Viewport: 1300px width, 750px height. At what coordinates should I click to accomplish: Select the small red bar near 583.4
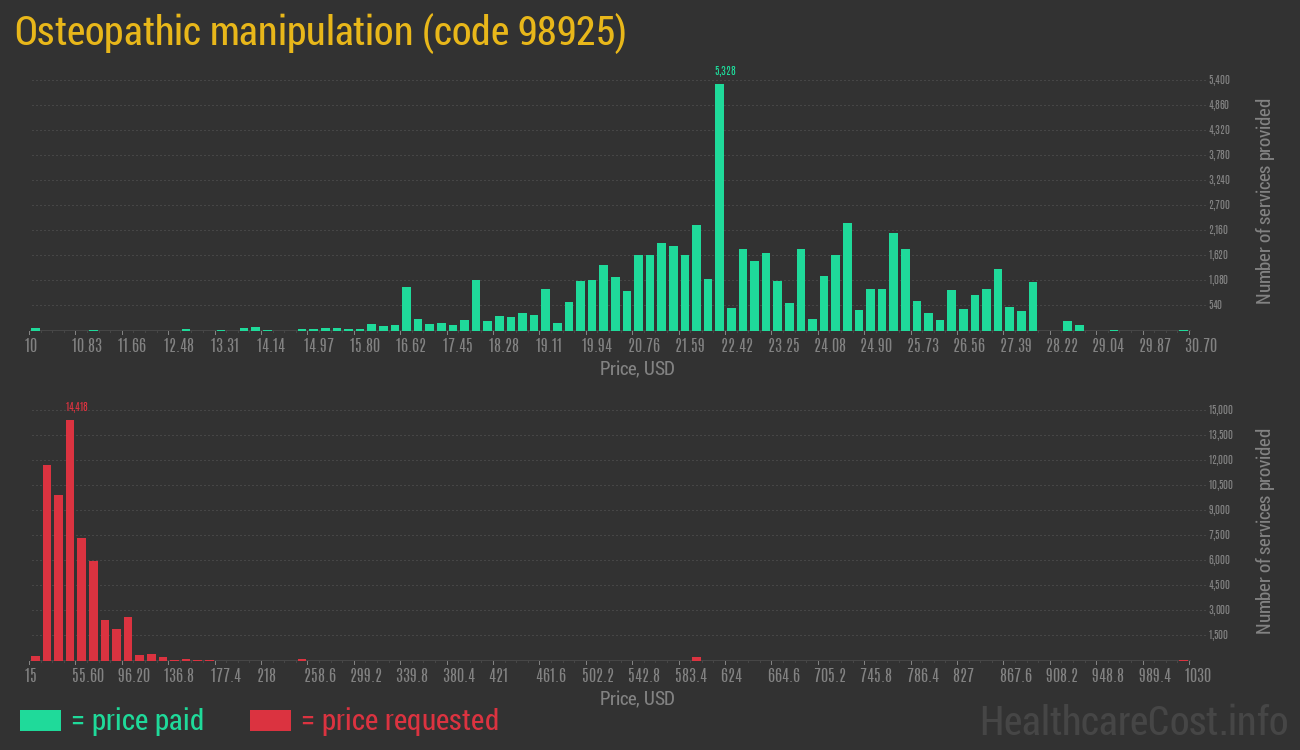coord(696,658)
